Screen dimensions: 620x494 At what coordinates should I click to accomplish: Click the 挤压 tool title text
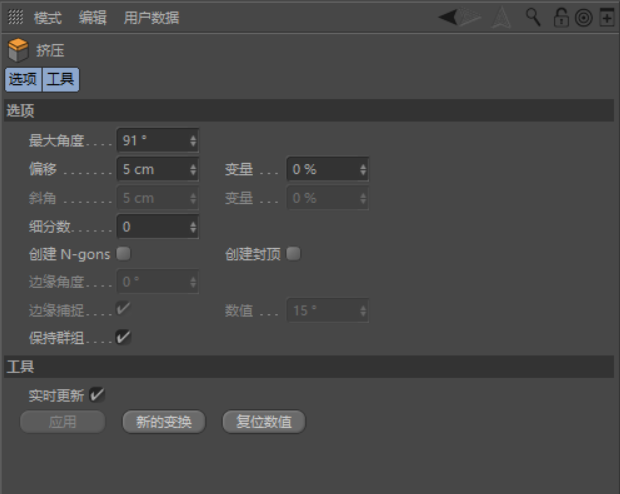coord(50,51)
